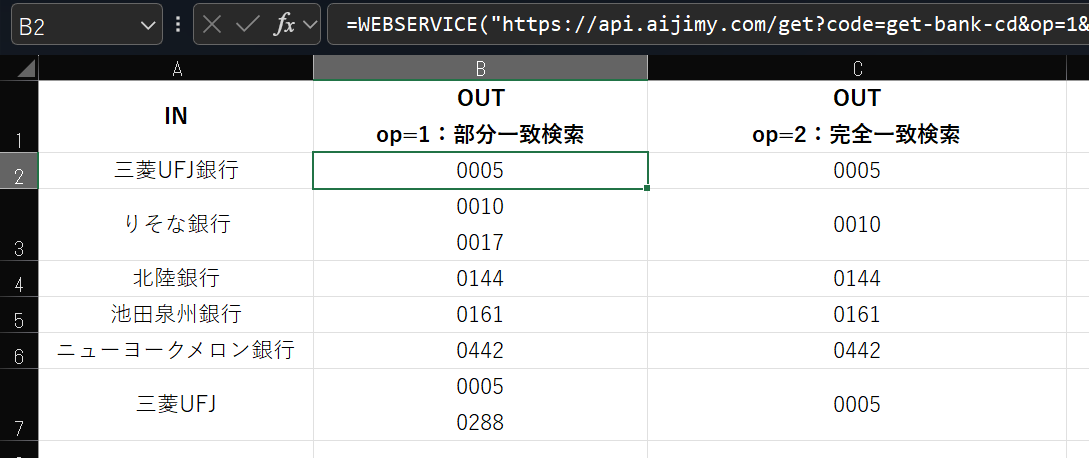Select the column C header
Image resolution: width=1089 pixels, height=458 pixels.
pyautogui.click(x=857, y=68)
